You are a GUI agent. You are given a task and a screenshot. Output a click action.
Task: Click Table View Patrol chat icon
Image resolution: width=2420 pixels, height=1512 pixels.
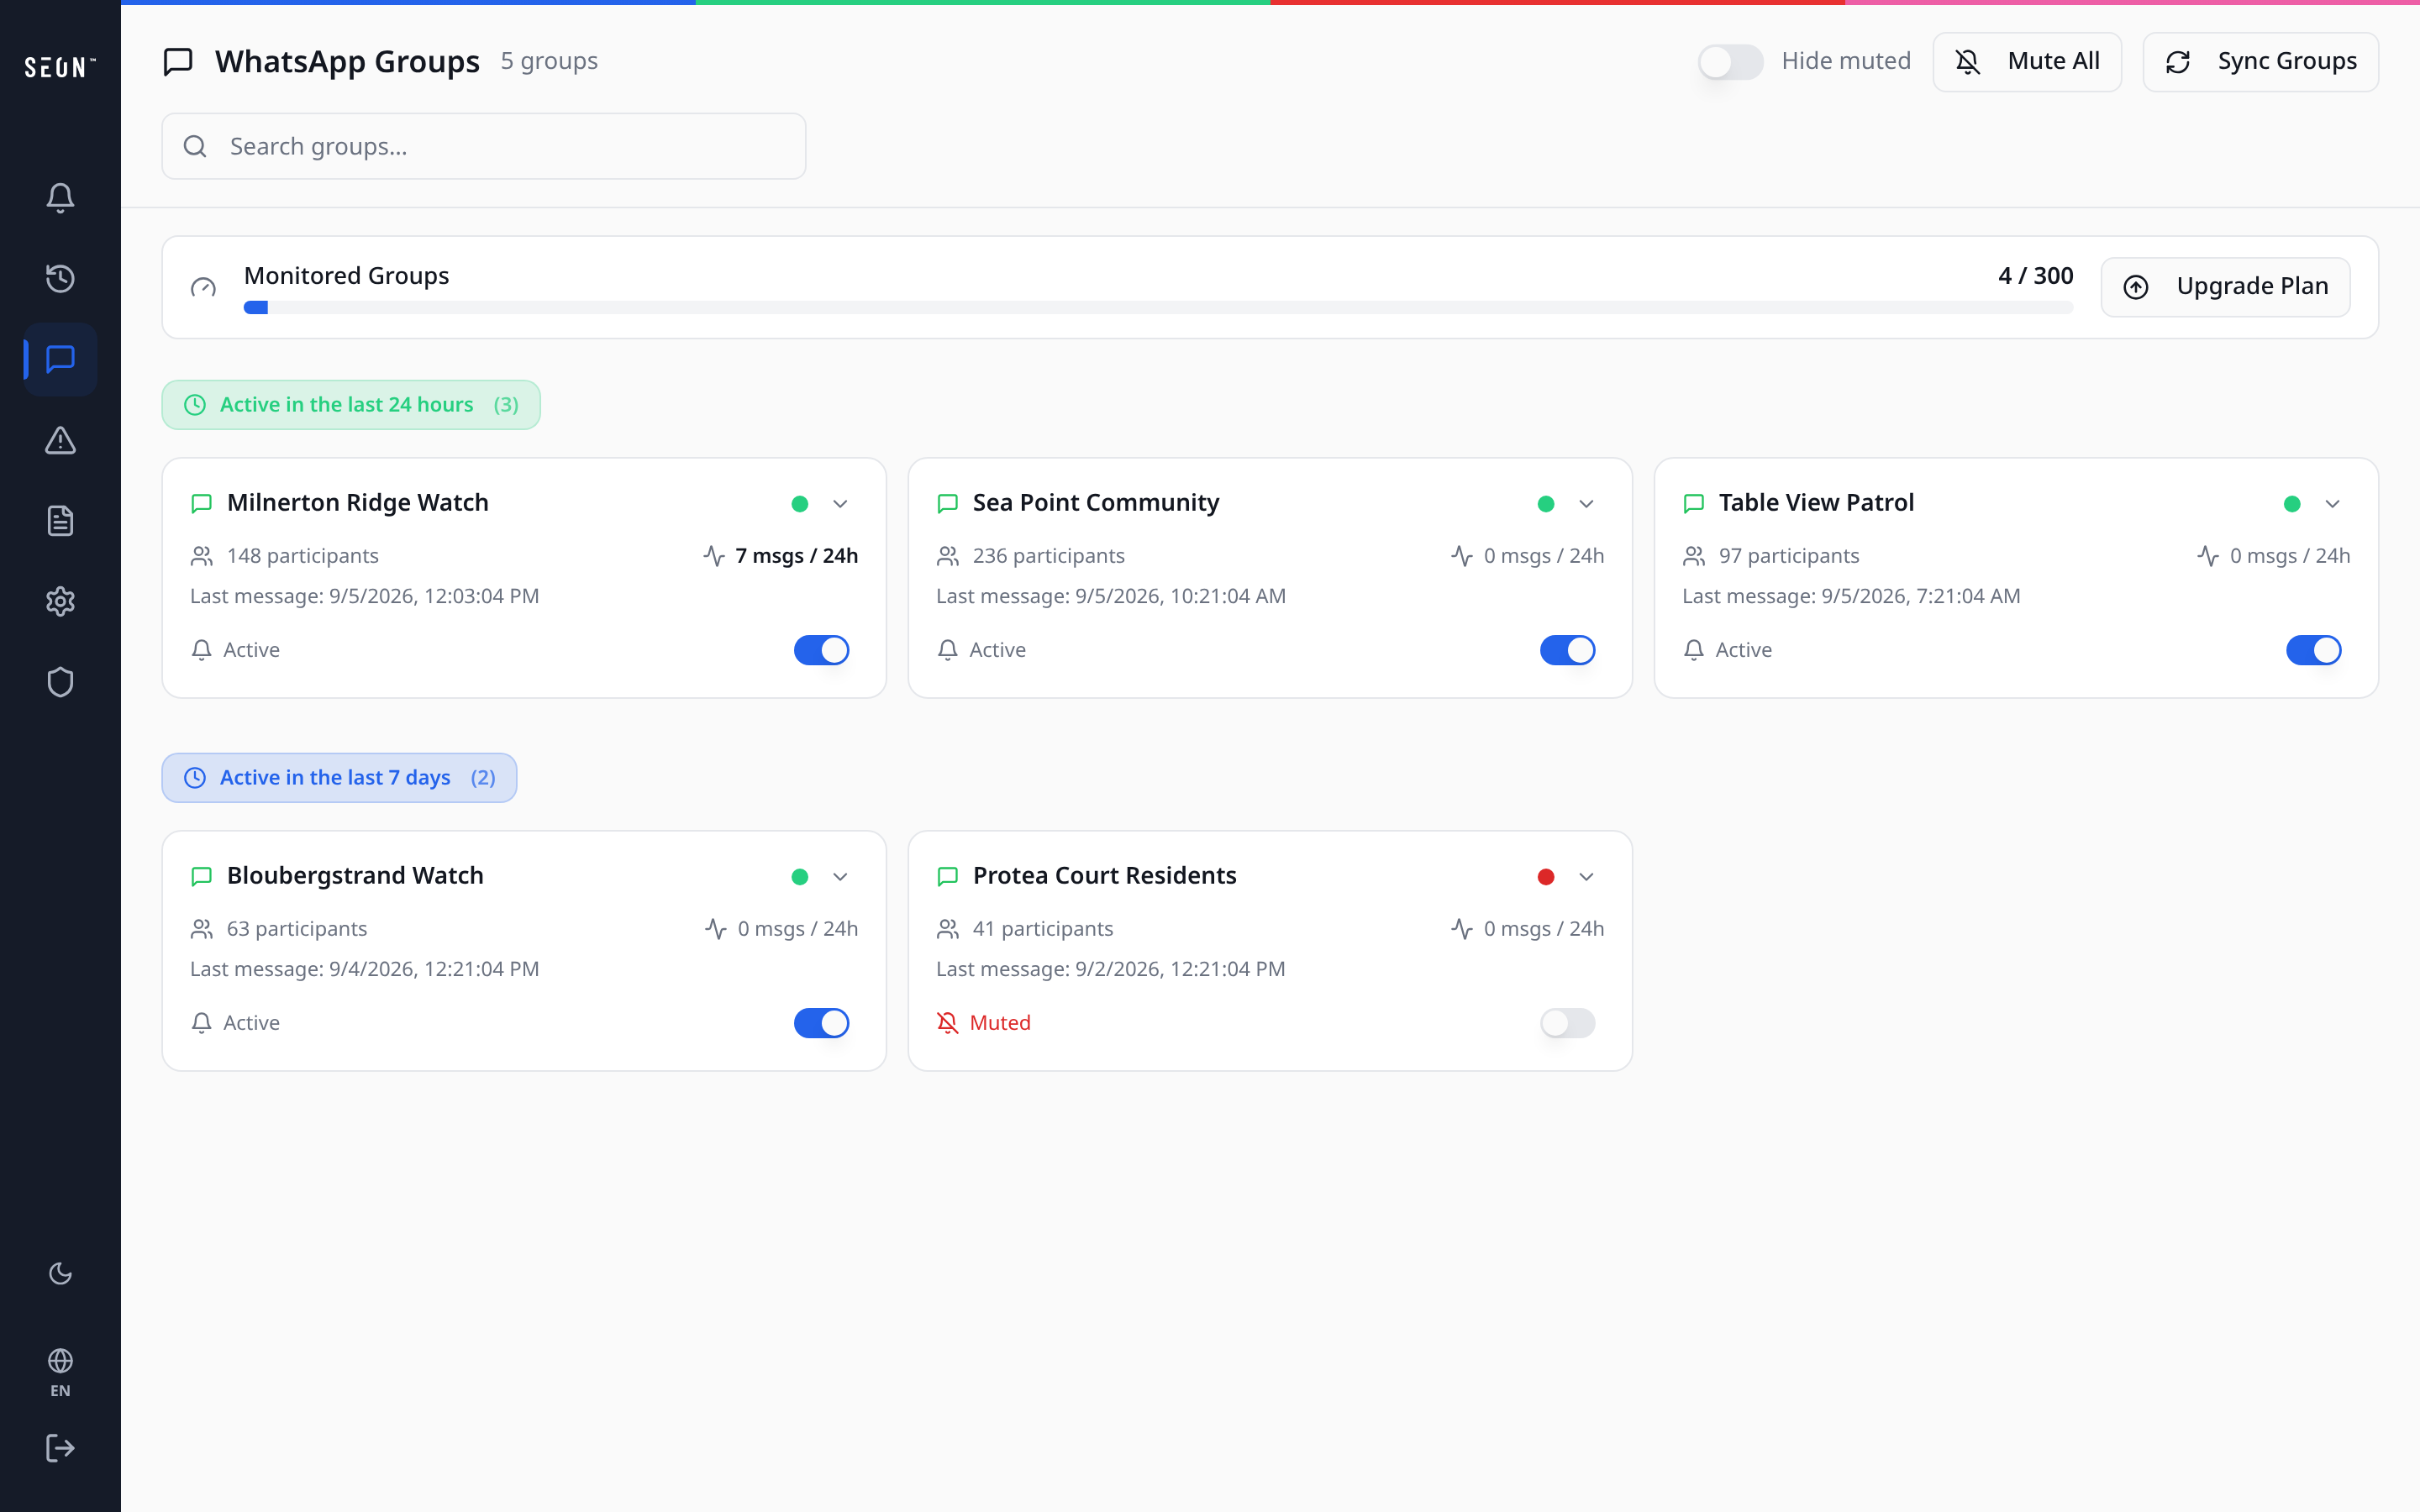[x=1693, y=503]
